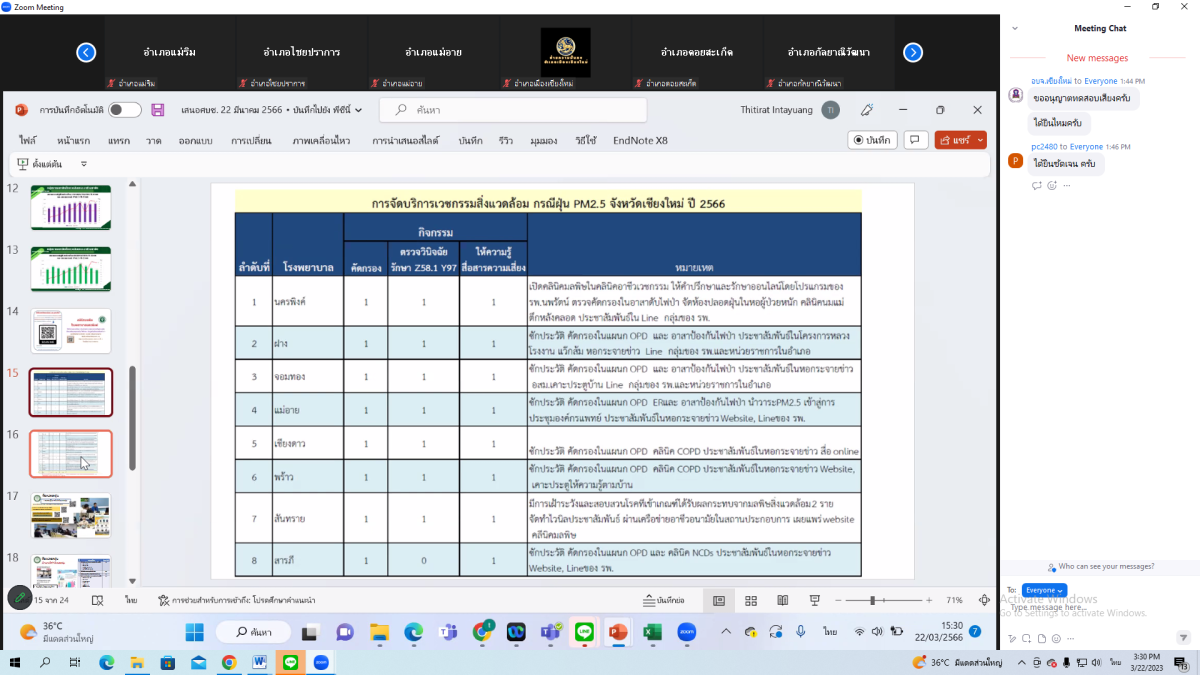
Task: Toggle the notes pane button บันทึกย่อ
Action: (x=664, y=600)
